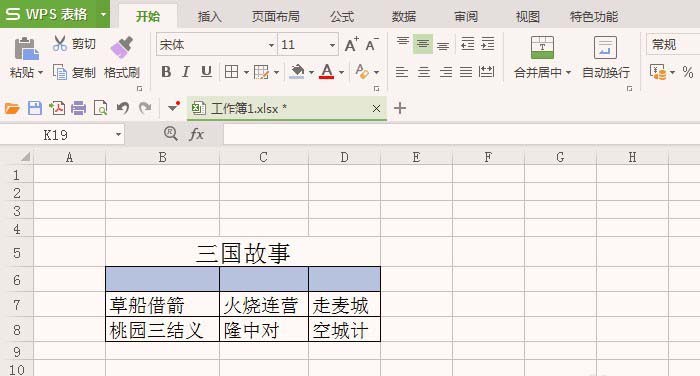Expand the Name Box dropdown for K19
This screenshot has width=700, height=376.
coord(118,134)
